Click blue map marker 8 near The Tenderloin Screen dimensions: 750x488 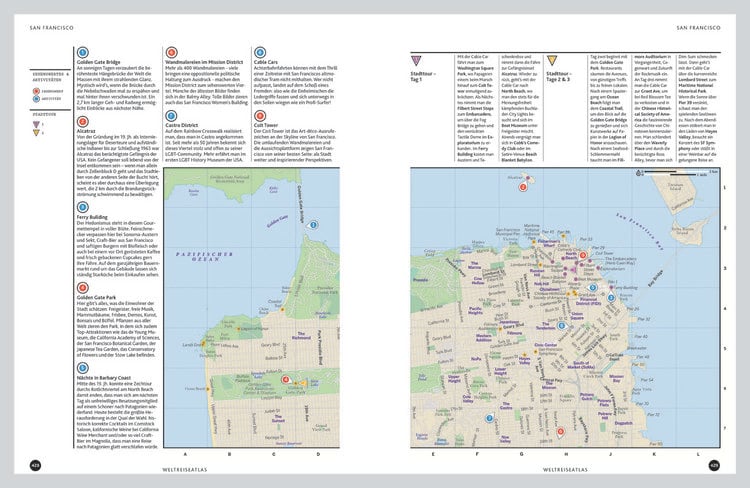click(562, 326)
